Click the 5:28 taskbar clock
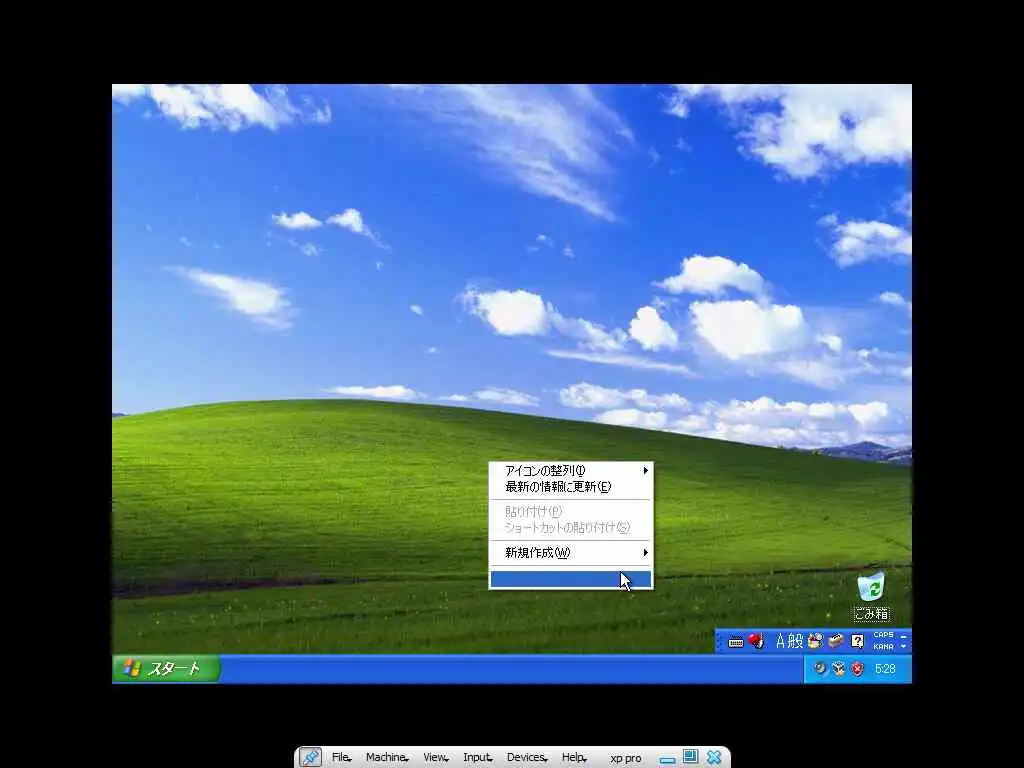Viewport: 1024px width, 768px height. pyautogui.click(x=885, y=669)
